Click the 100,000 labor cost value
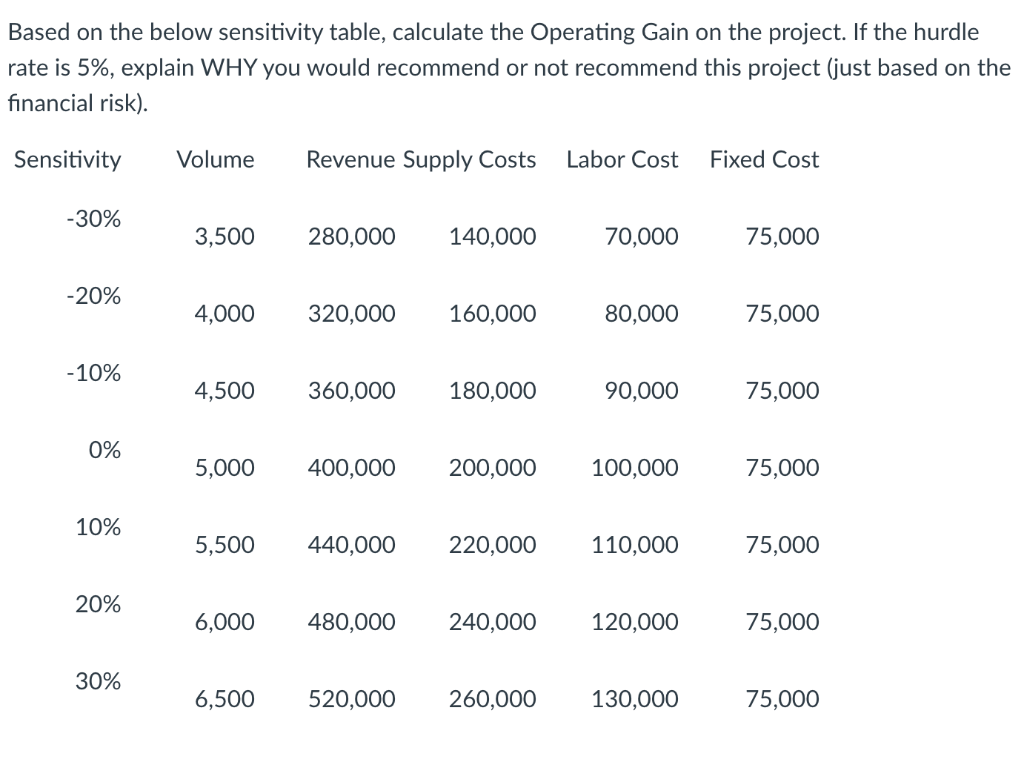This screenshot has width=1024, height=765. [633, 467]
